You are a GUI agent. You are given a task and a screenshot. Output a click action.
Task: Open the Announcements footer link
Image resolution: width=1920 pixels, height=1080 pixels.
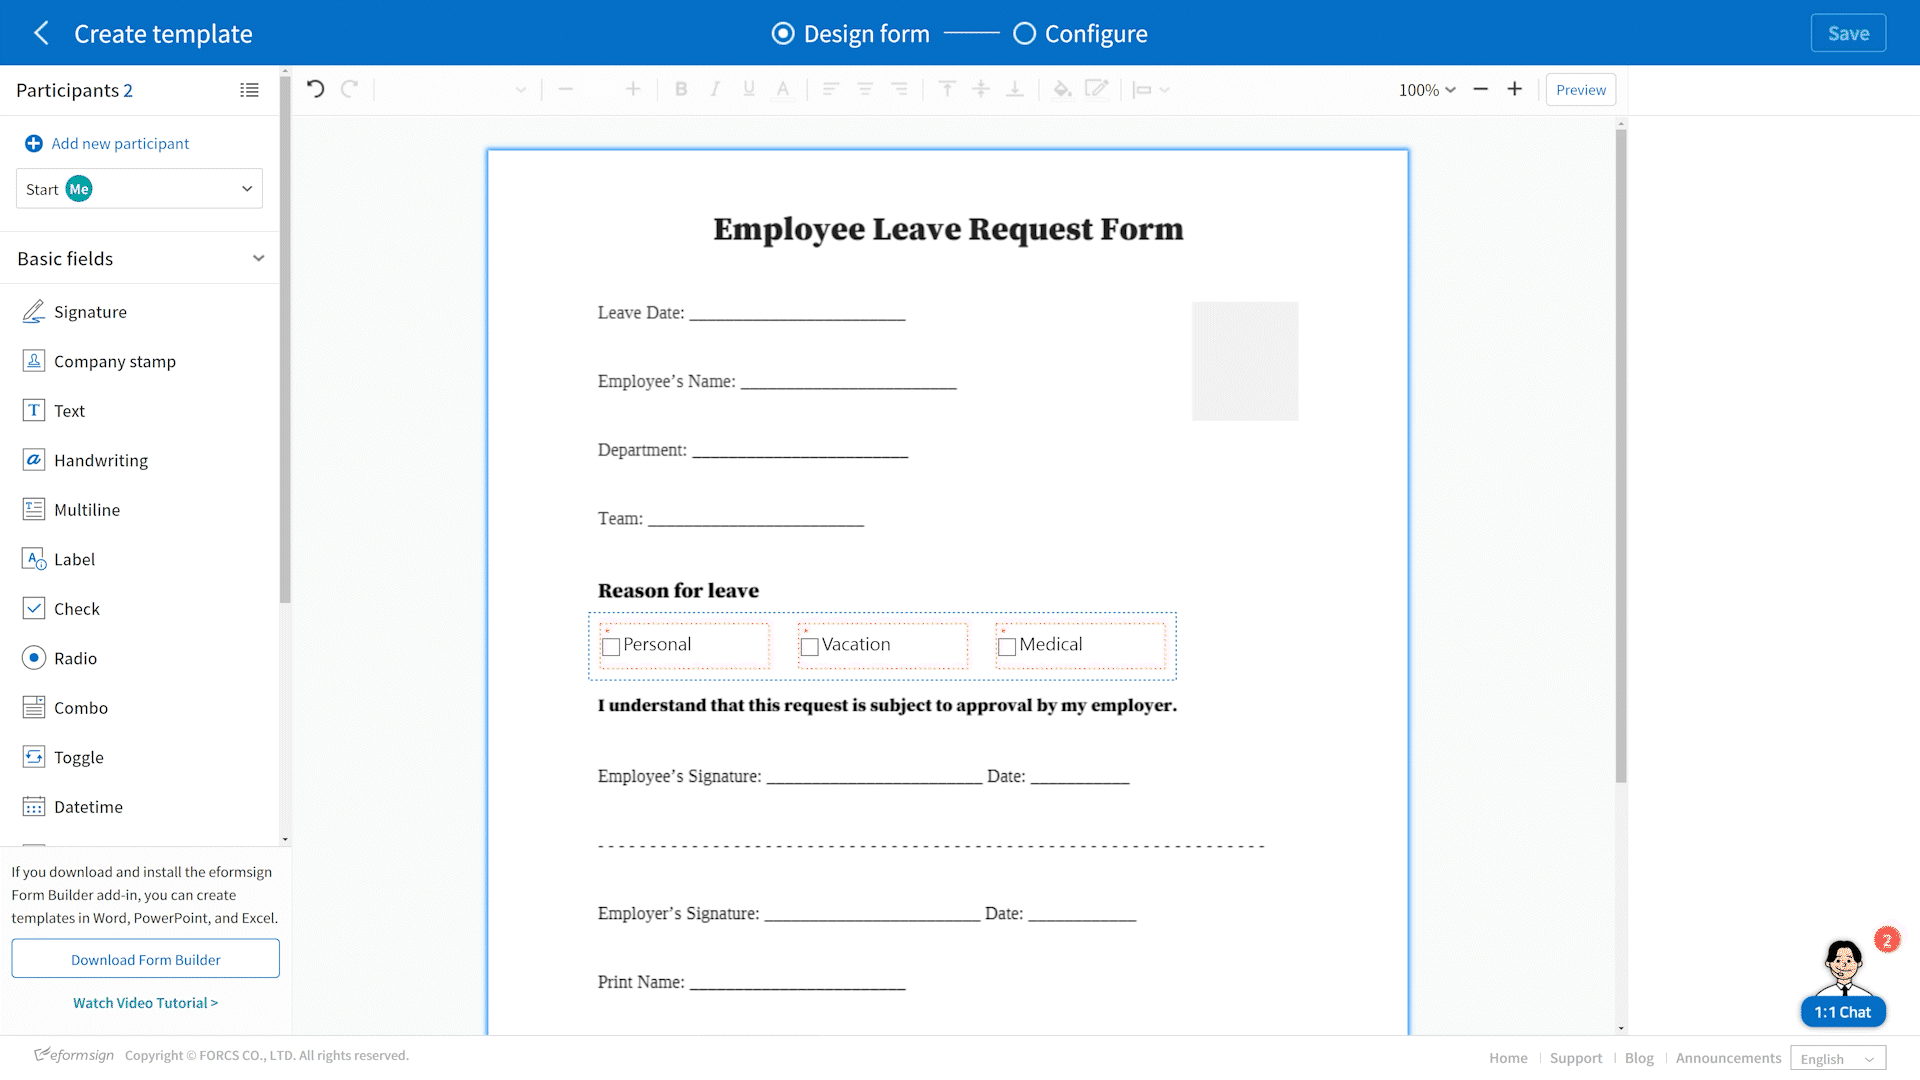point(1728,1058)
